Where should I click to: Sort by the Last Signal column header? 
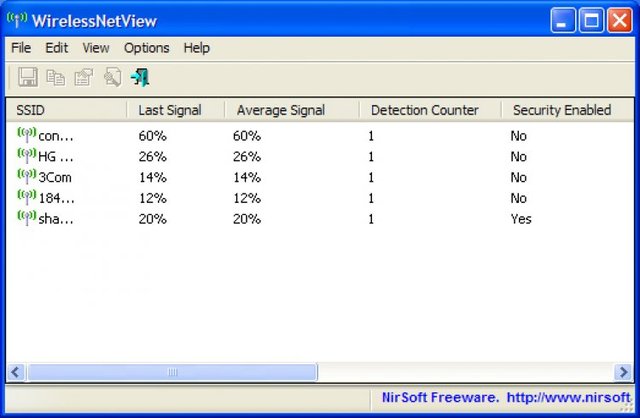point(176,110)
